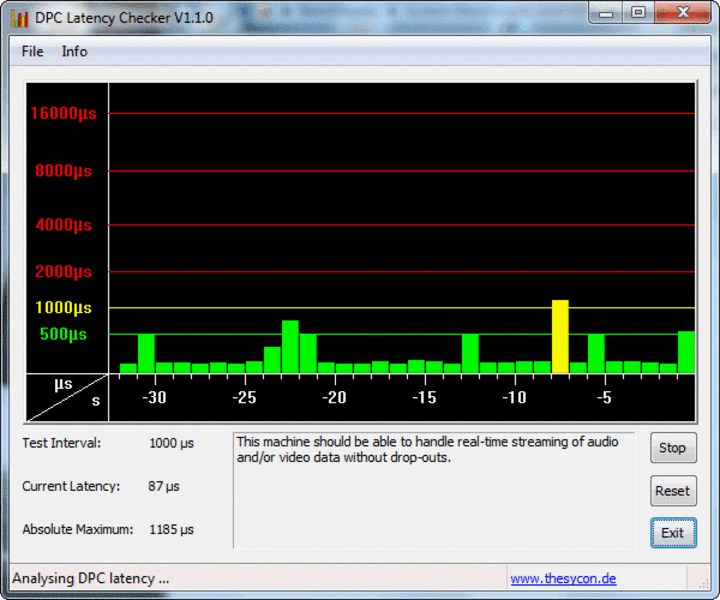Minimize the DPC Latency Checker window

tap(606, 13)
